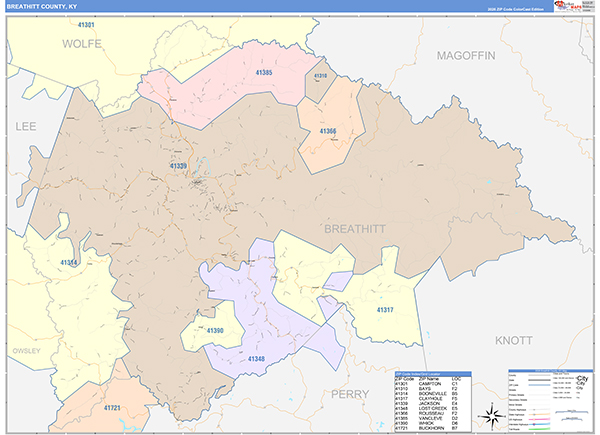Click ROUSSEAU in the ZIP index table

[x=431, y=414]
